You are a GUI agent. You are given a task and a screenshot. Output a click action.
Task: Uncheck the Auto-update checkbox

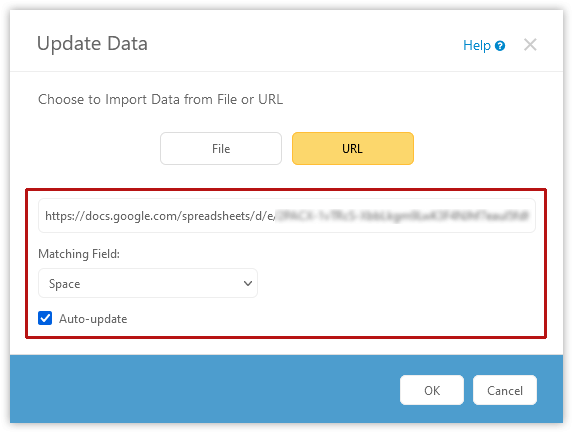pyautogui.click(x=45, y=318)
